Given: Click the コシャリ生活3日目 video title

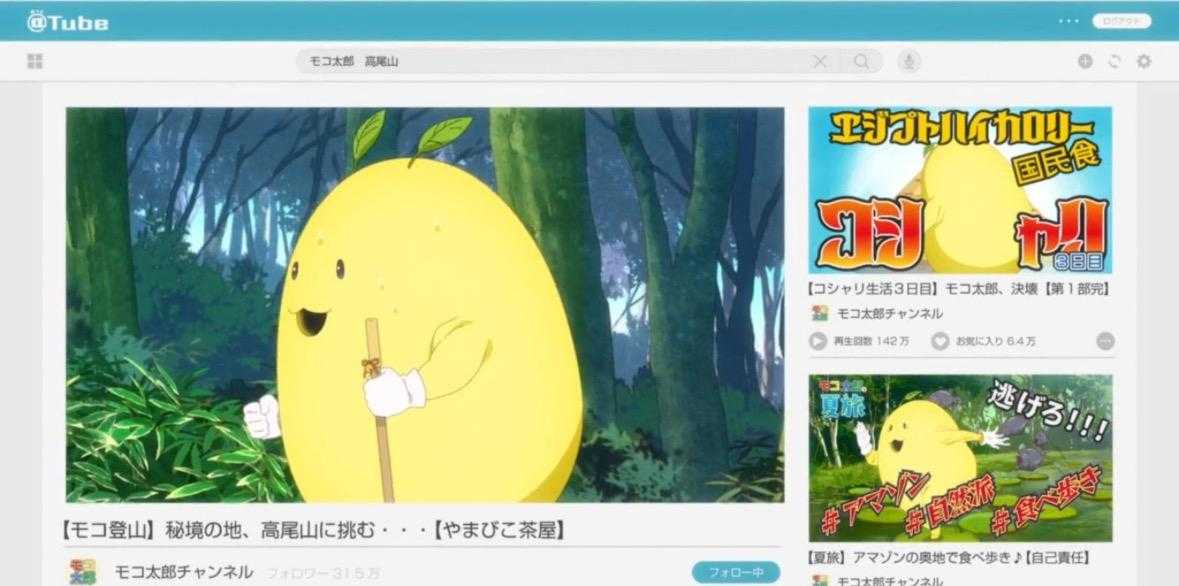Looking at the screenshot, I should (x=960, y=289).
